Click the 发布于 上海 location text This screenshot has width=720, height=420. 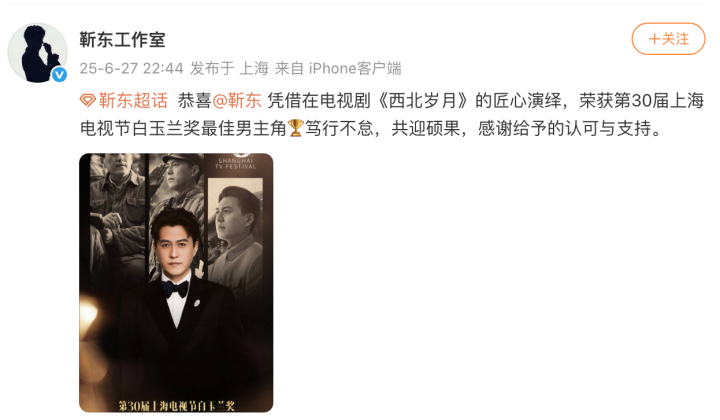click(x=229, y=68)
